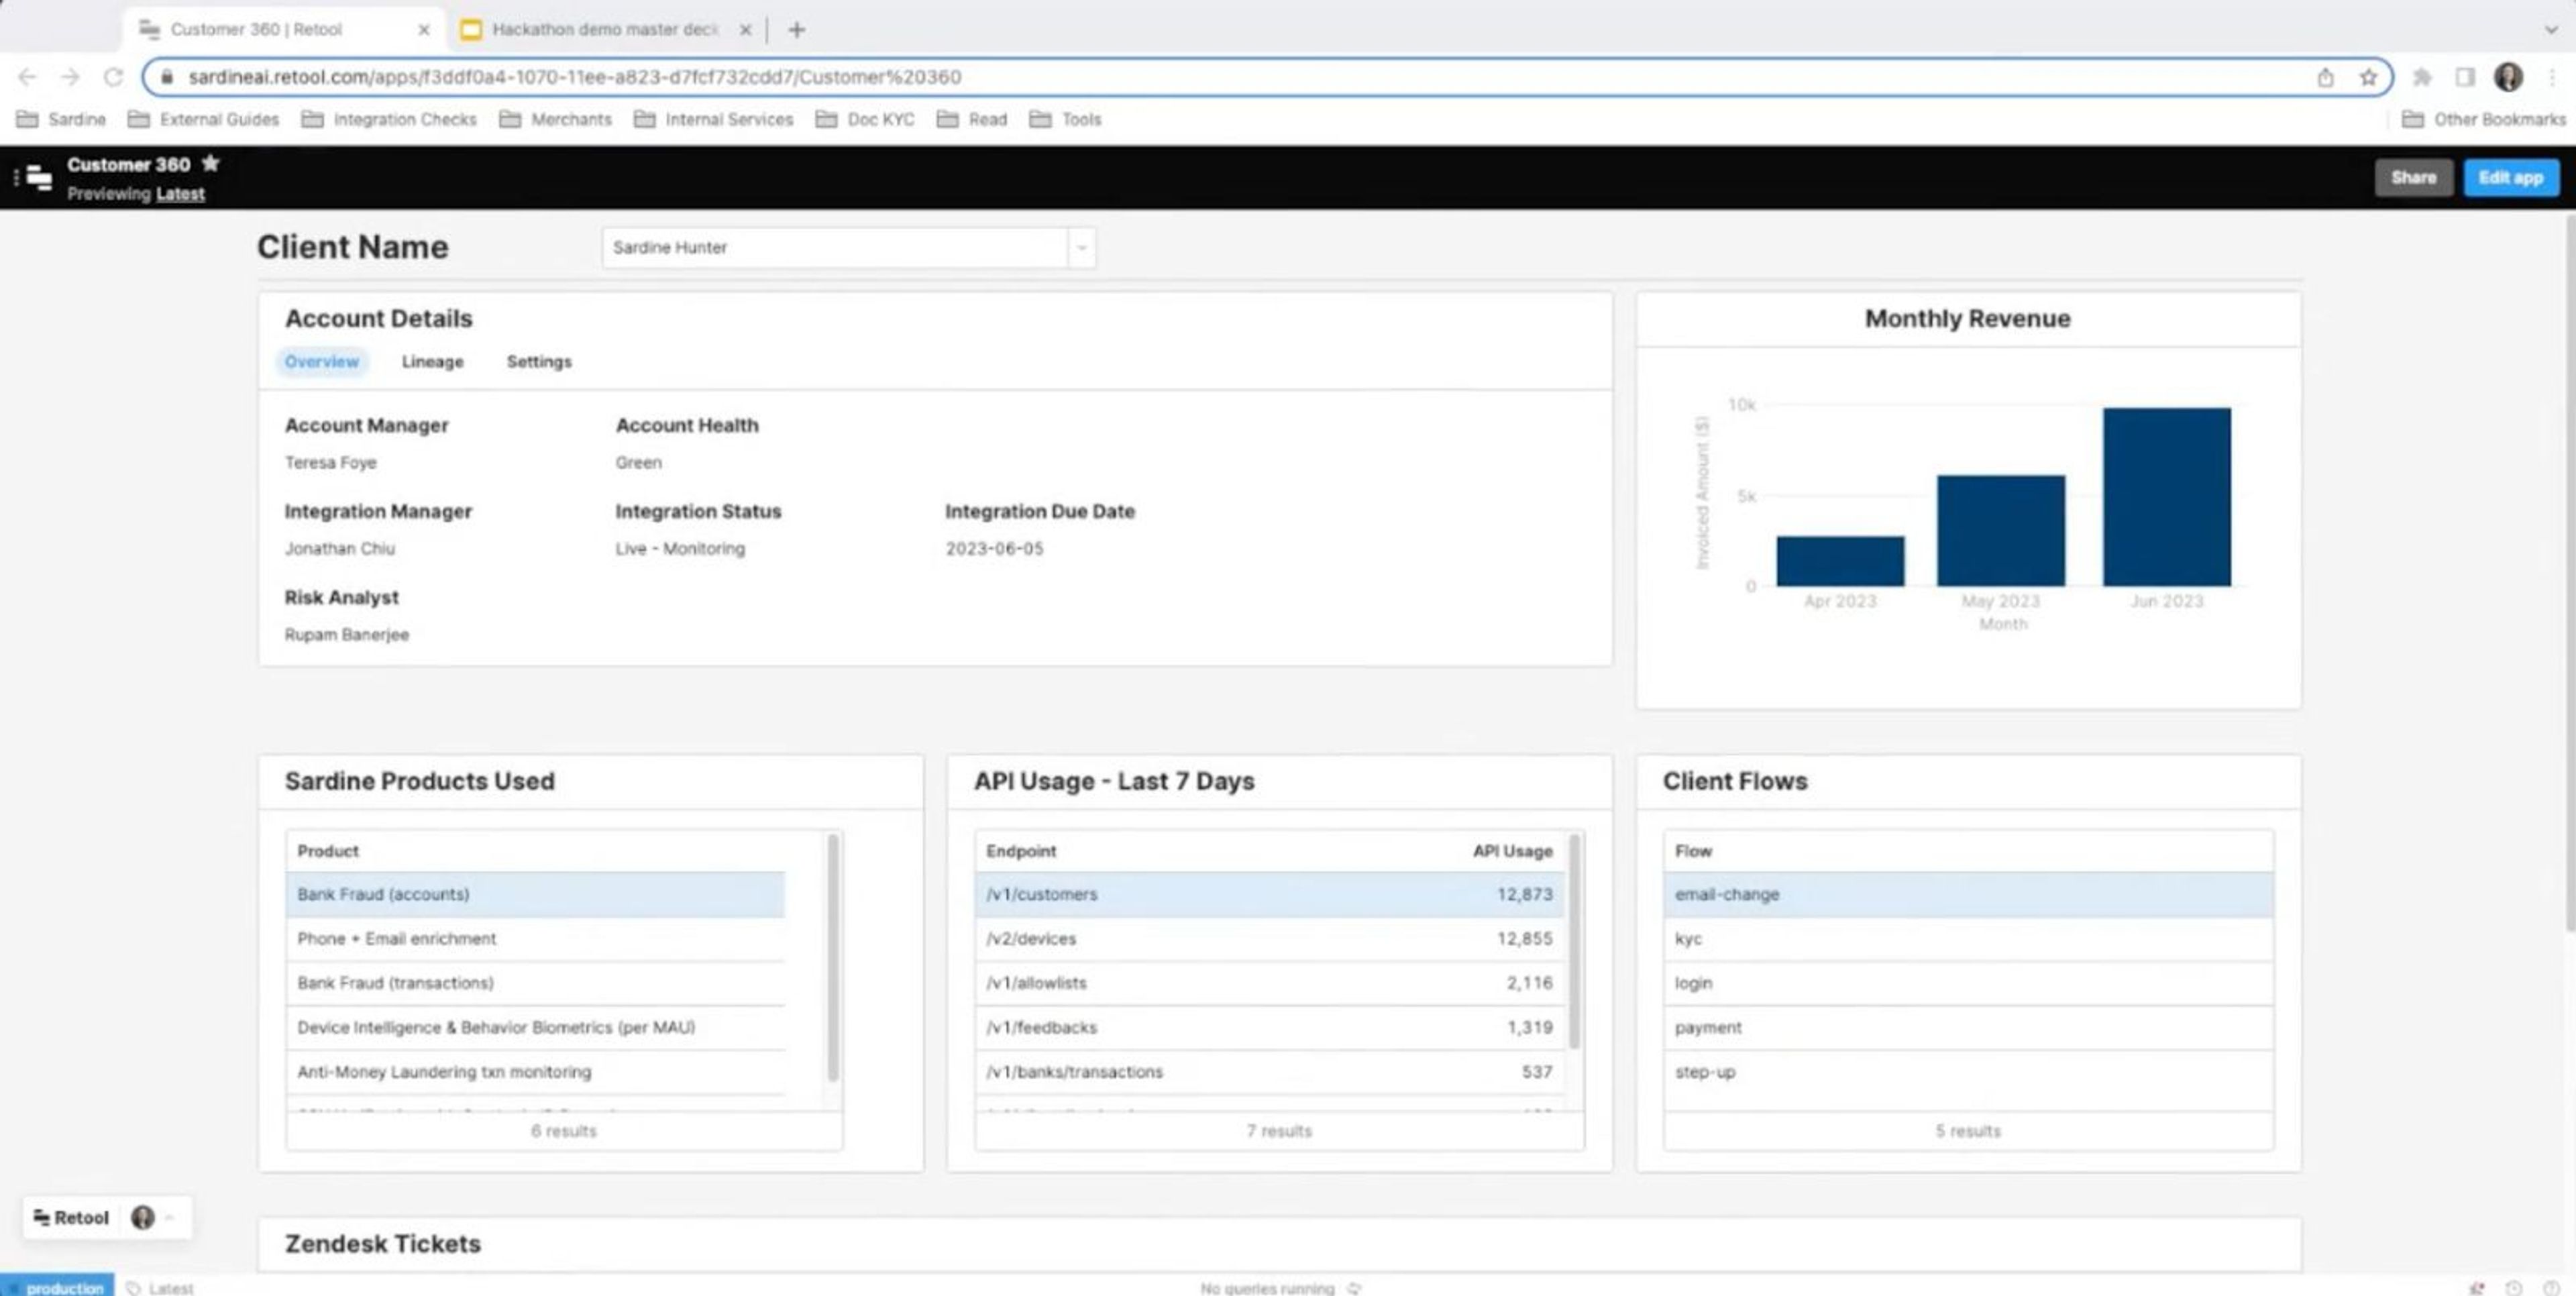Viewport: 2576px width, 1296px height.
Task: Click the share icon in address bar
Action: click(2325, 77)
